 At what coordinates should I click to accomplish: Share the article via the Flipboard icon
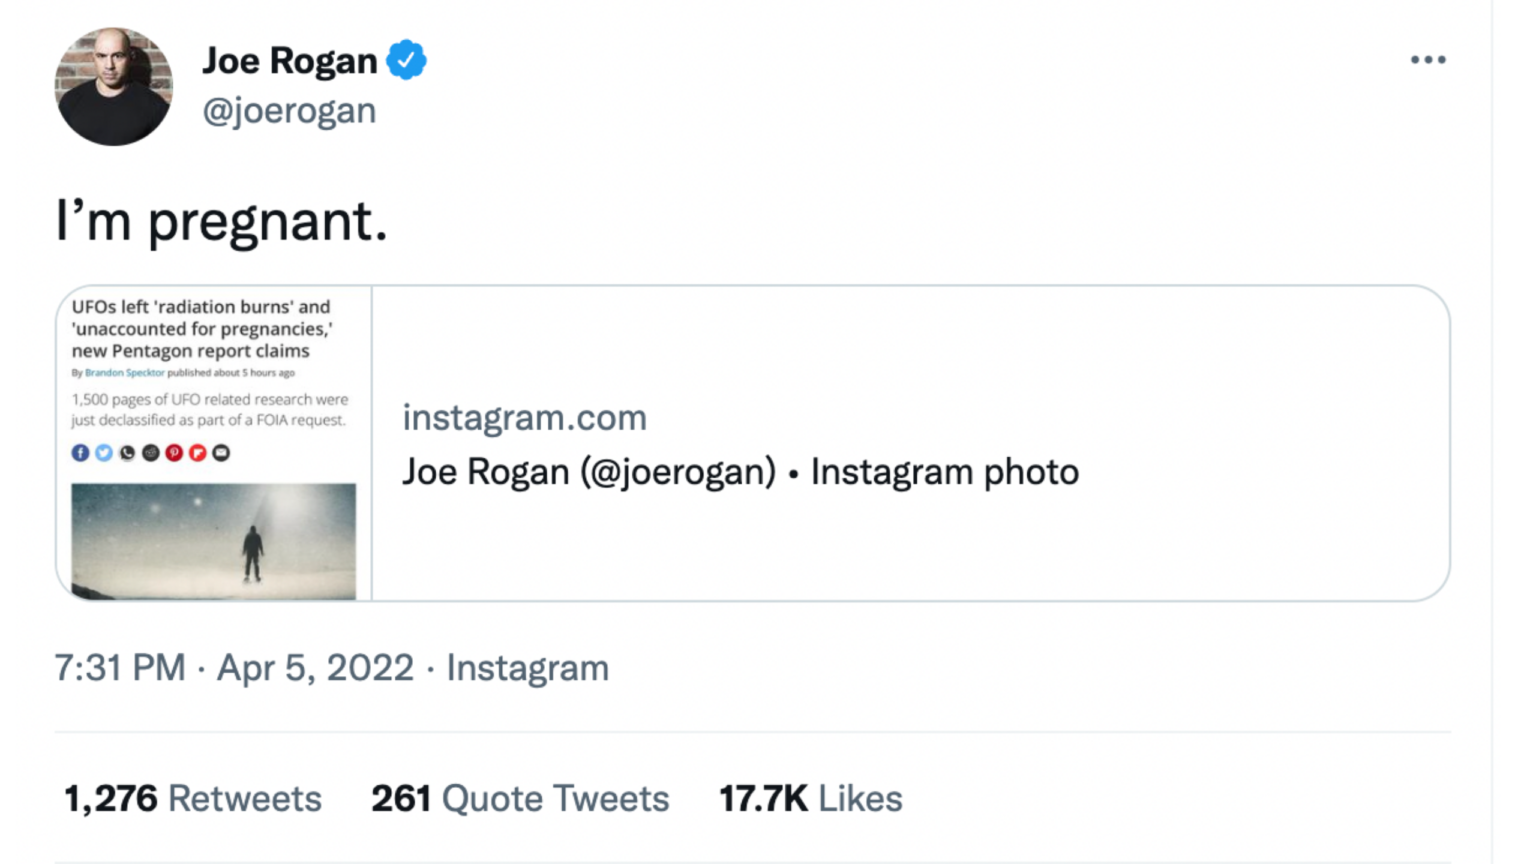coord(197,453)
